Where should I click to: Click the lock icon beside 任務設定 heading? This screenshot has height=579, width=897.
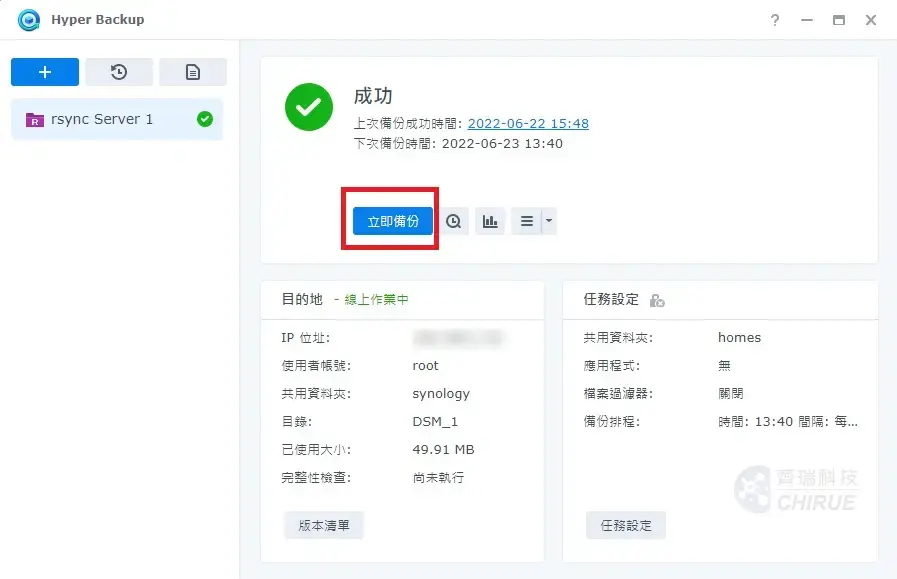(x=657, y=300)
